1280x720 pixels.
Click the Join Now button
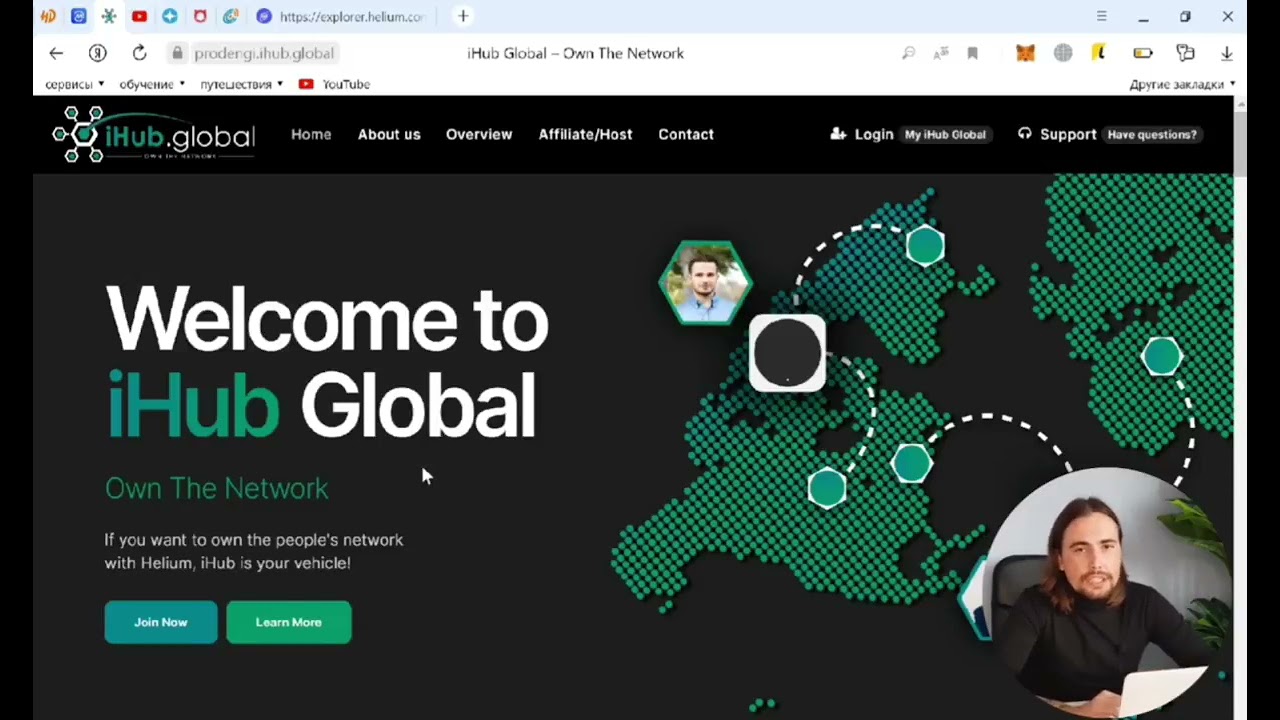point(161,622)
